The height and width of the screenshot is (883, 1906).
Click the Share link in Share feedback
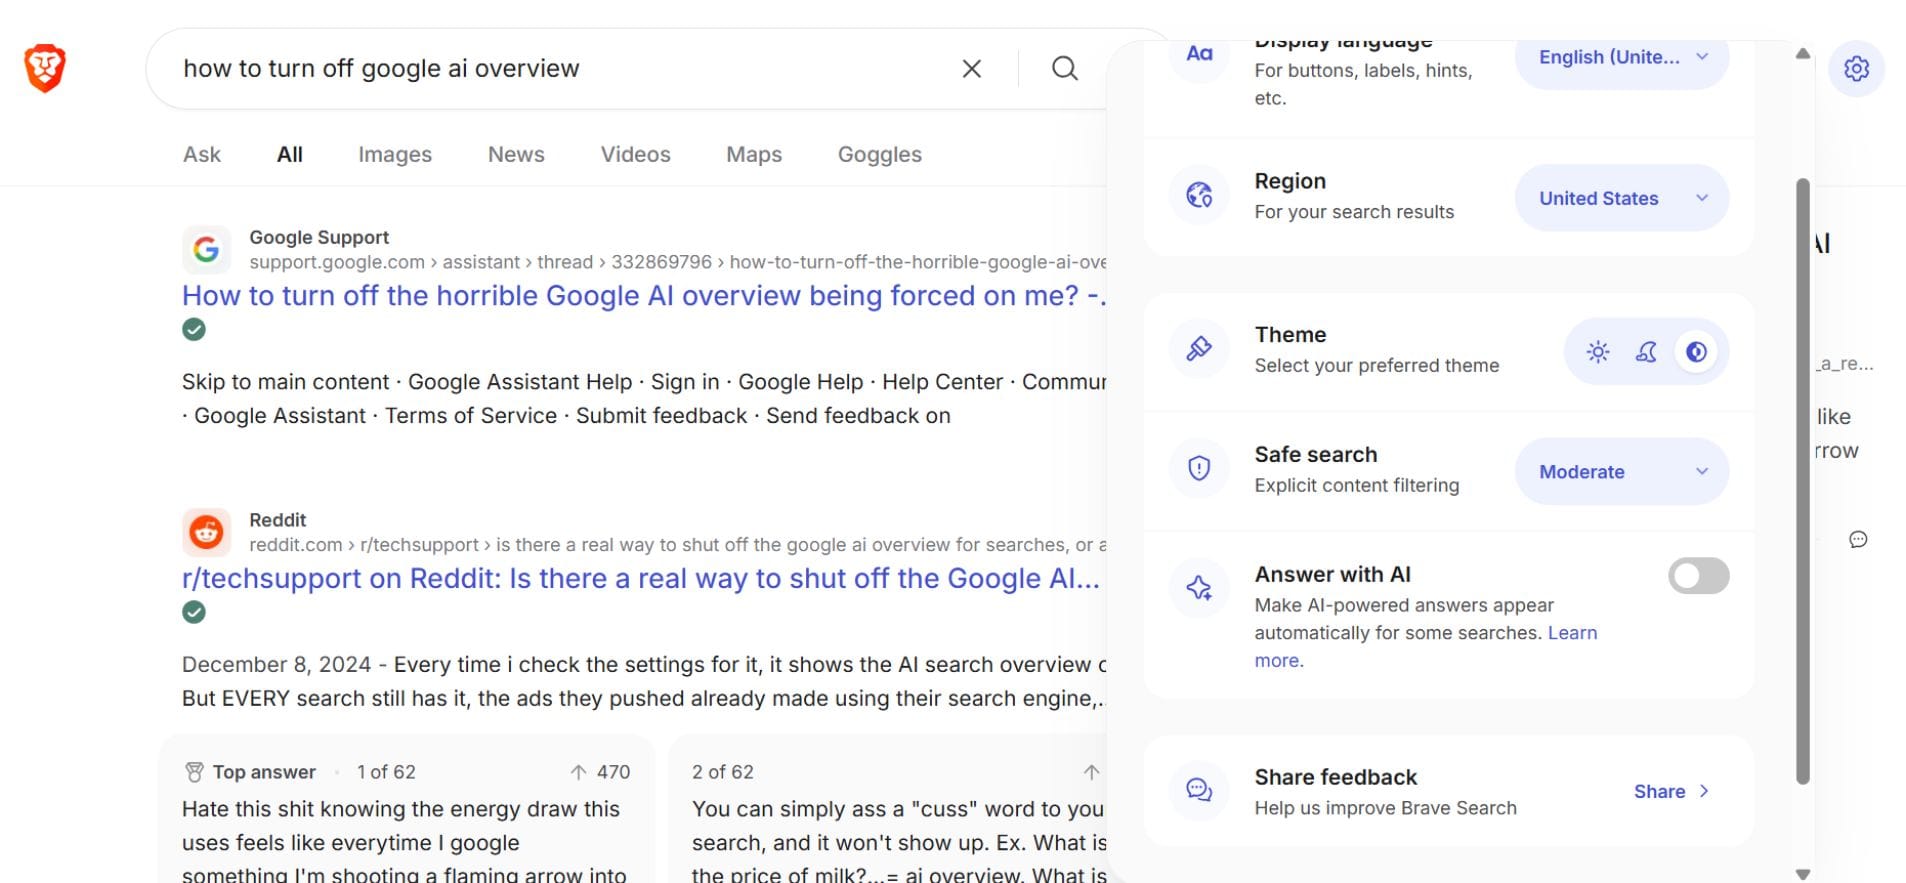pyautogui.click(x=1659, y=791)
